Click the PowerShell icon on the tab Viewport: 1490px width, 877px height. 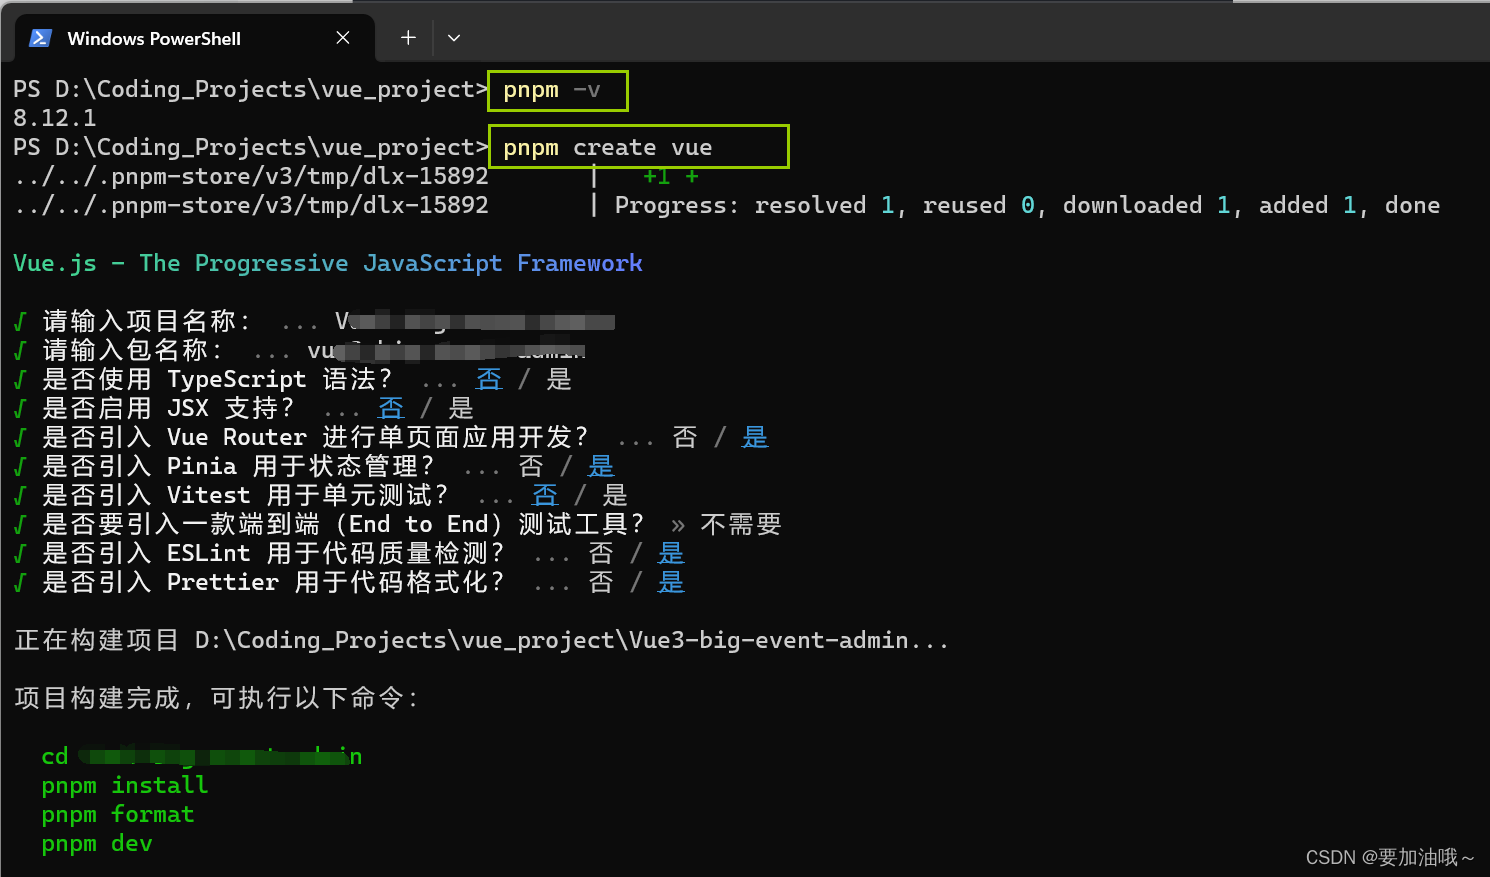[x=38, y=38]
